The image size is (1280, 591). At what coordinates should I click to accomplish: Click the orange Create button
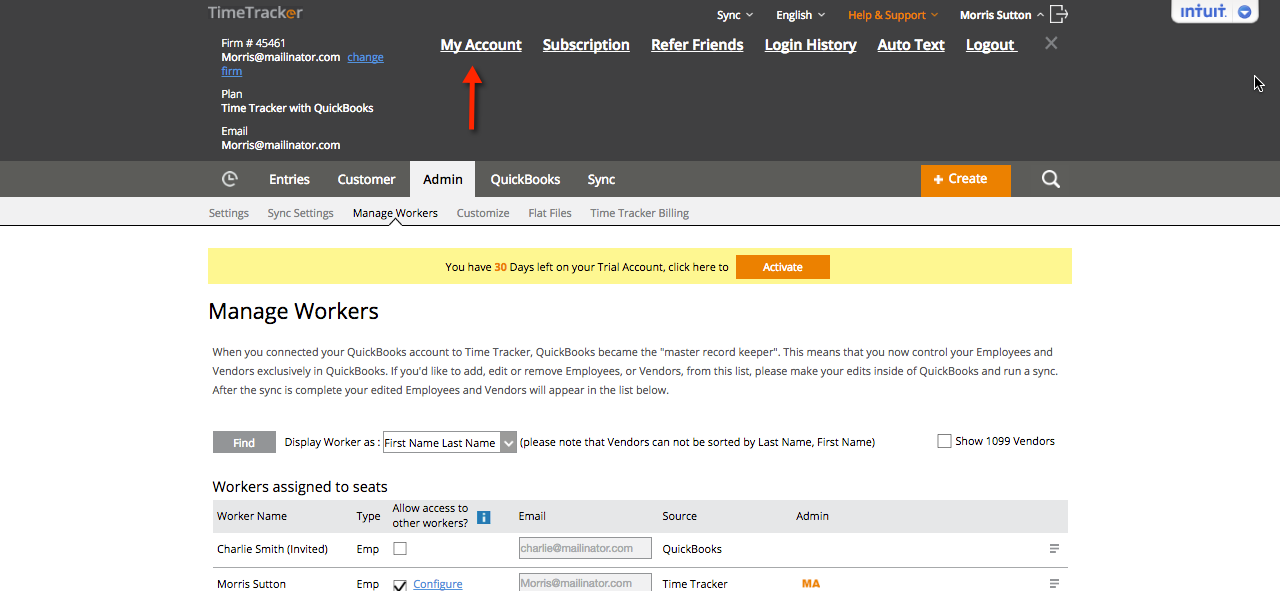coord(966,180)
